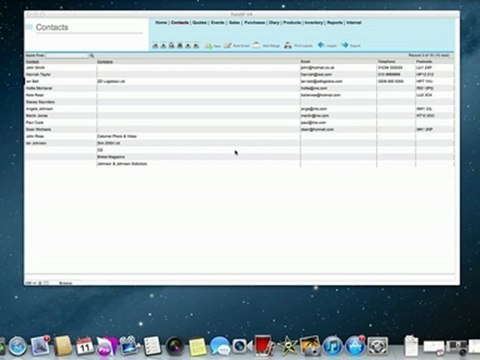Click in the Quick Find field
The width and height of the screenshot is (480, 360).
(67, 56)
